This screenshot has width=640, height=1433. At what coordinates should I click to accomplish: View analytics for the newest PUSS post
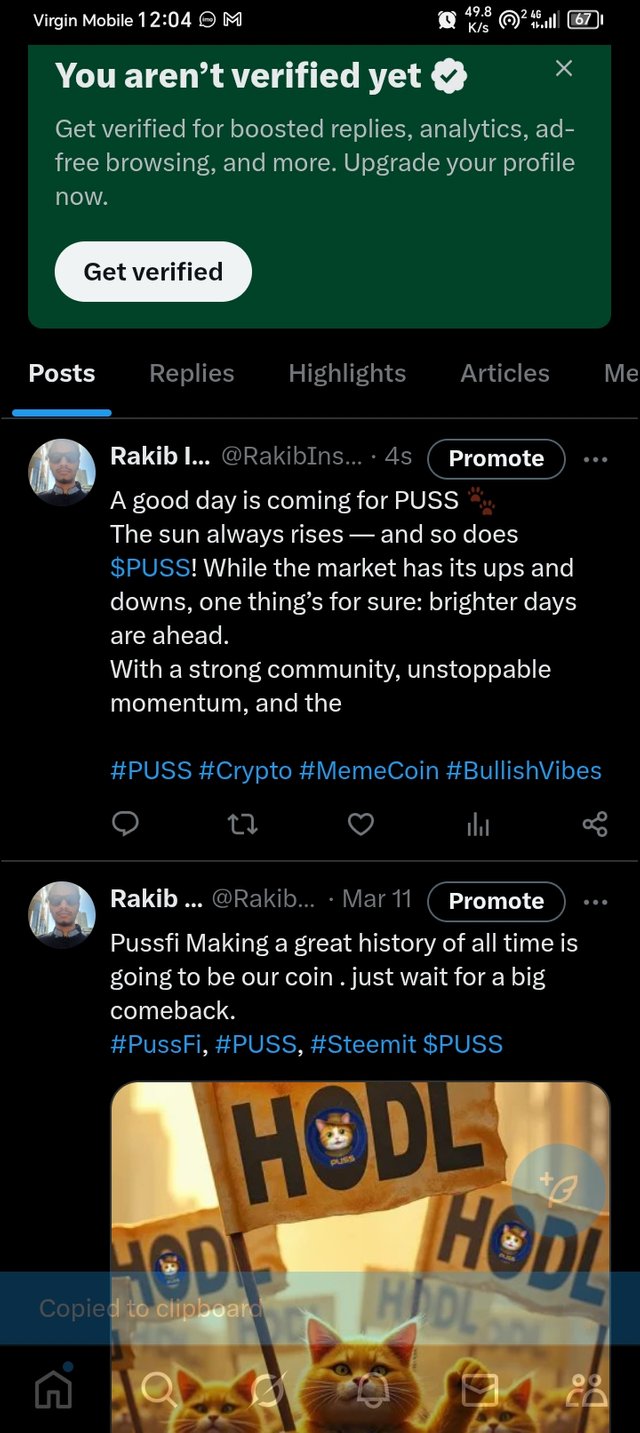pos(478,824)
